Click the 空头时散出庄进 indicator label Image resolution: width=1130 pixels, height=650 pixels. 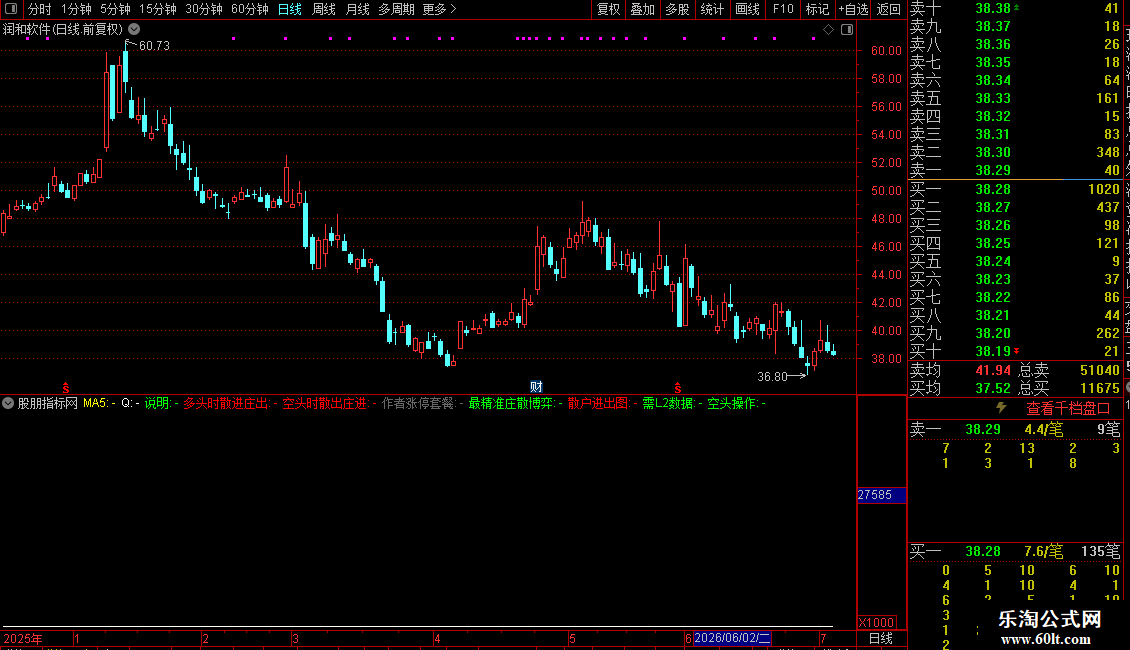329,403
